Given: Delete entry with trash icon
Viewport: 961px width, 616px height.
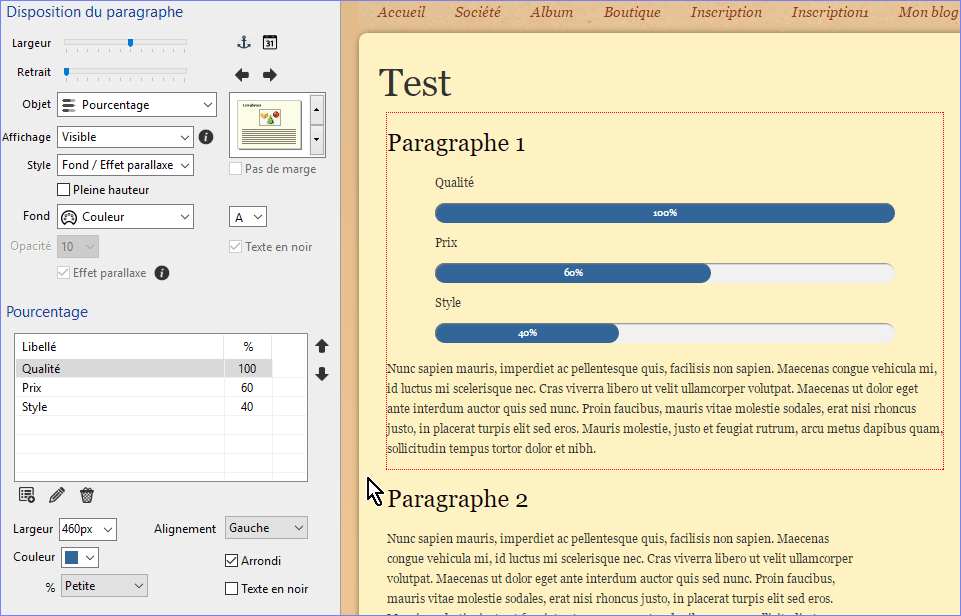Looking at the screenshot, I should point(87,495).
